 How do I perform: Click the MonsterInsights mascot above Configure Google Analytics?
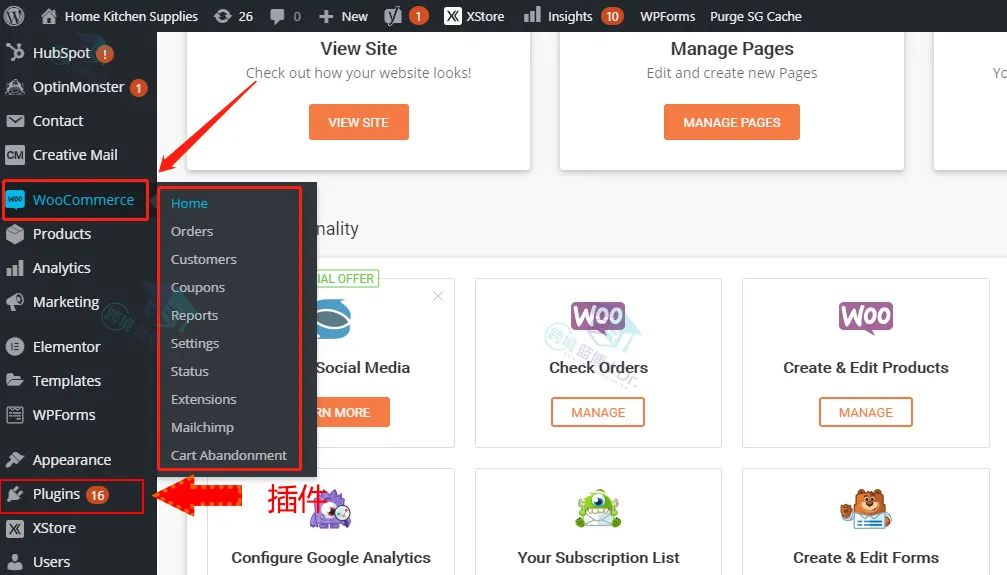[x=330, y=509]
